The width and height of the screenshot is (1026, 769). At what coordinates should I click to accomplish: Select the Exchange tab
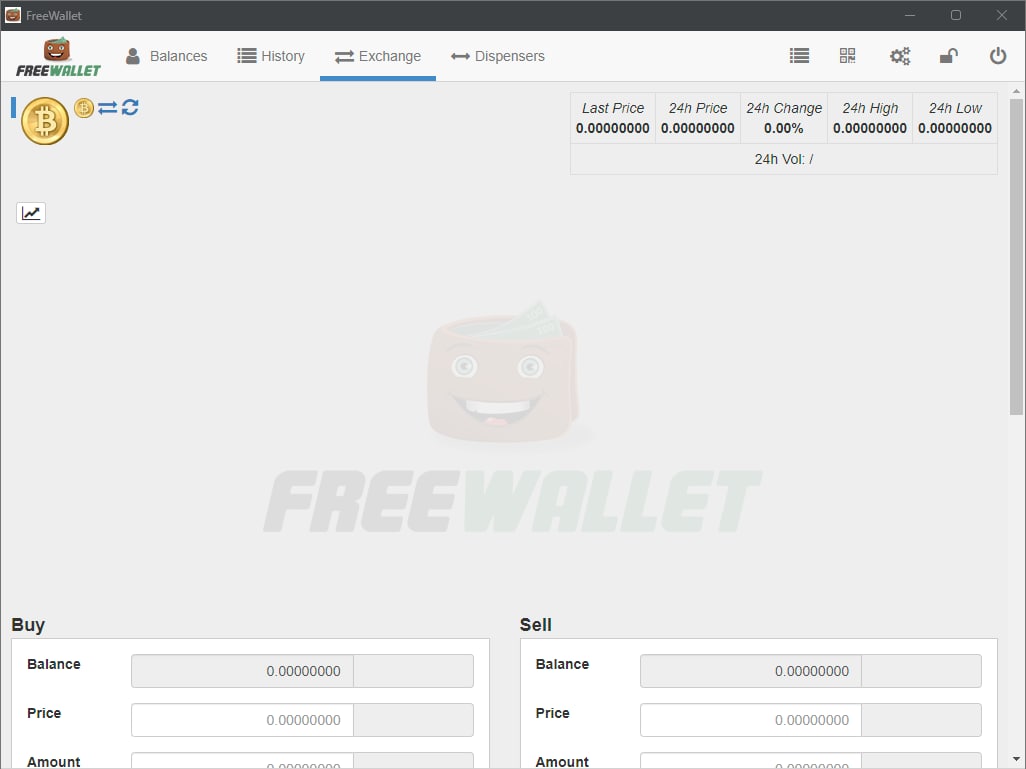(378, 56)
